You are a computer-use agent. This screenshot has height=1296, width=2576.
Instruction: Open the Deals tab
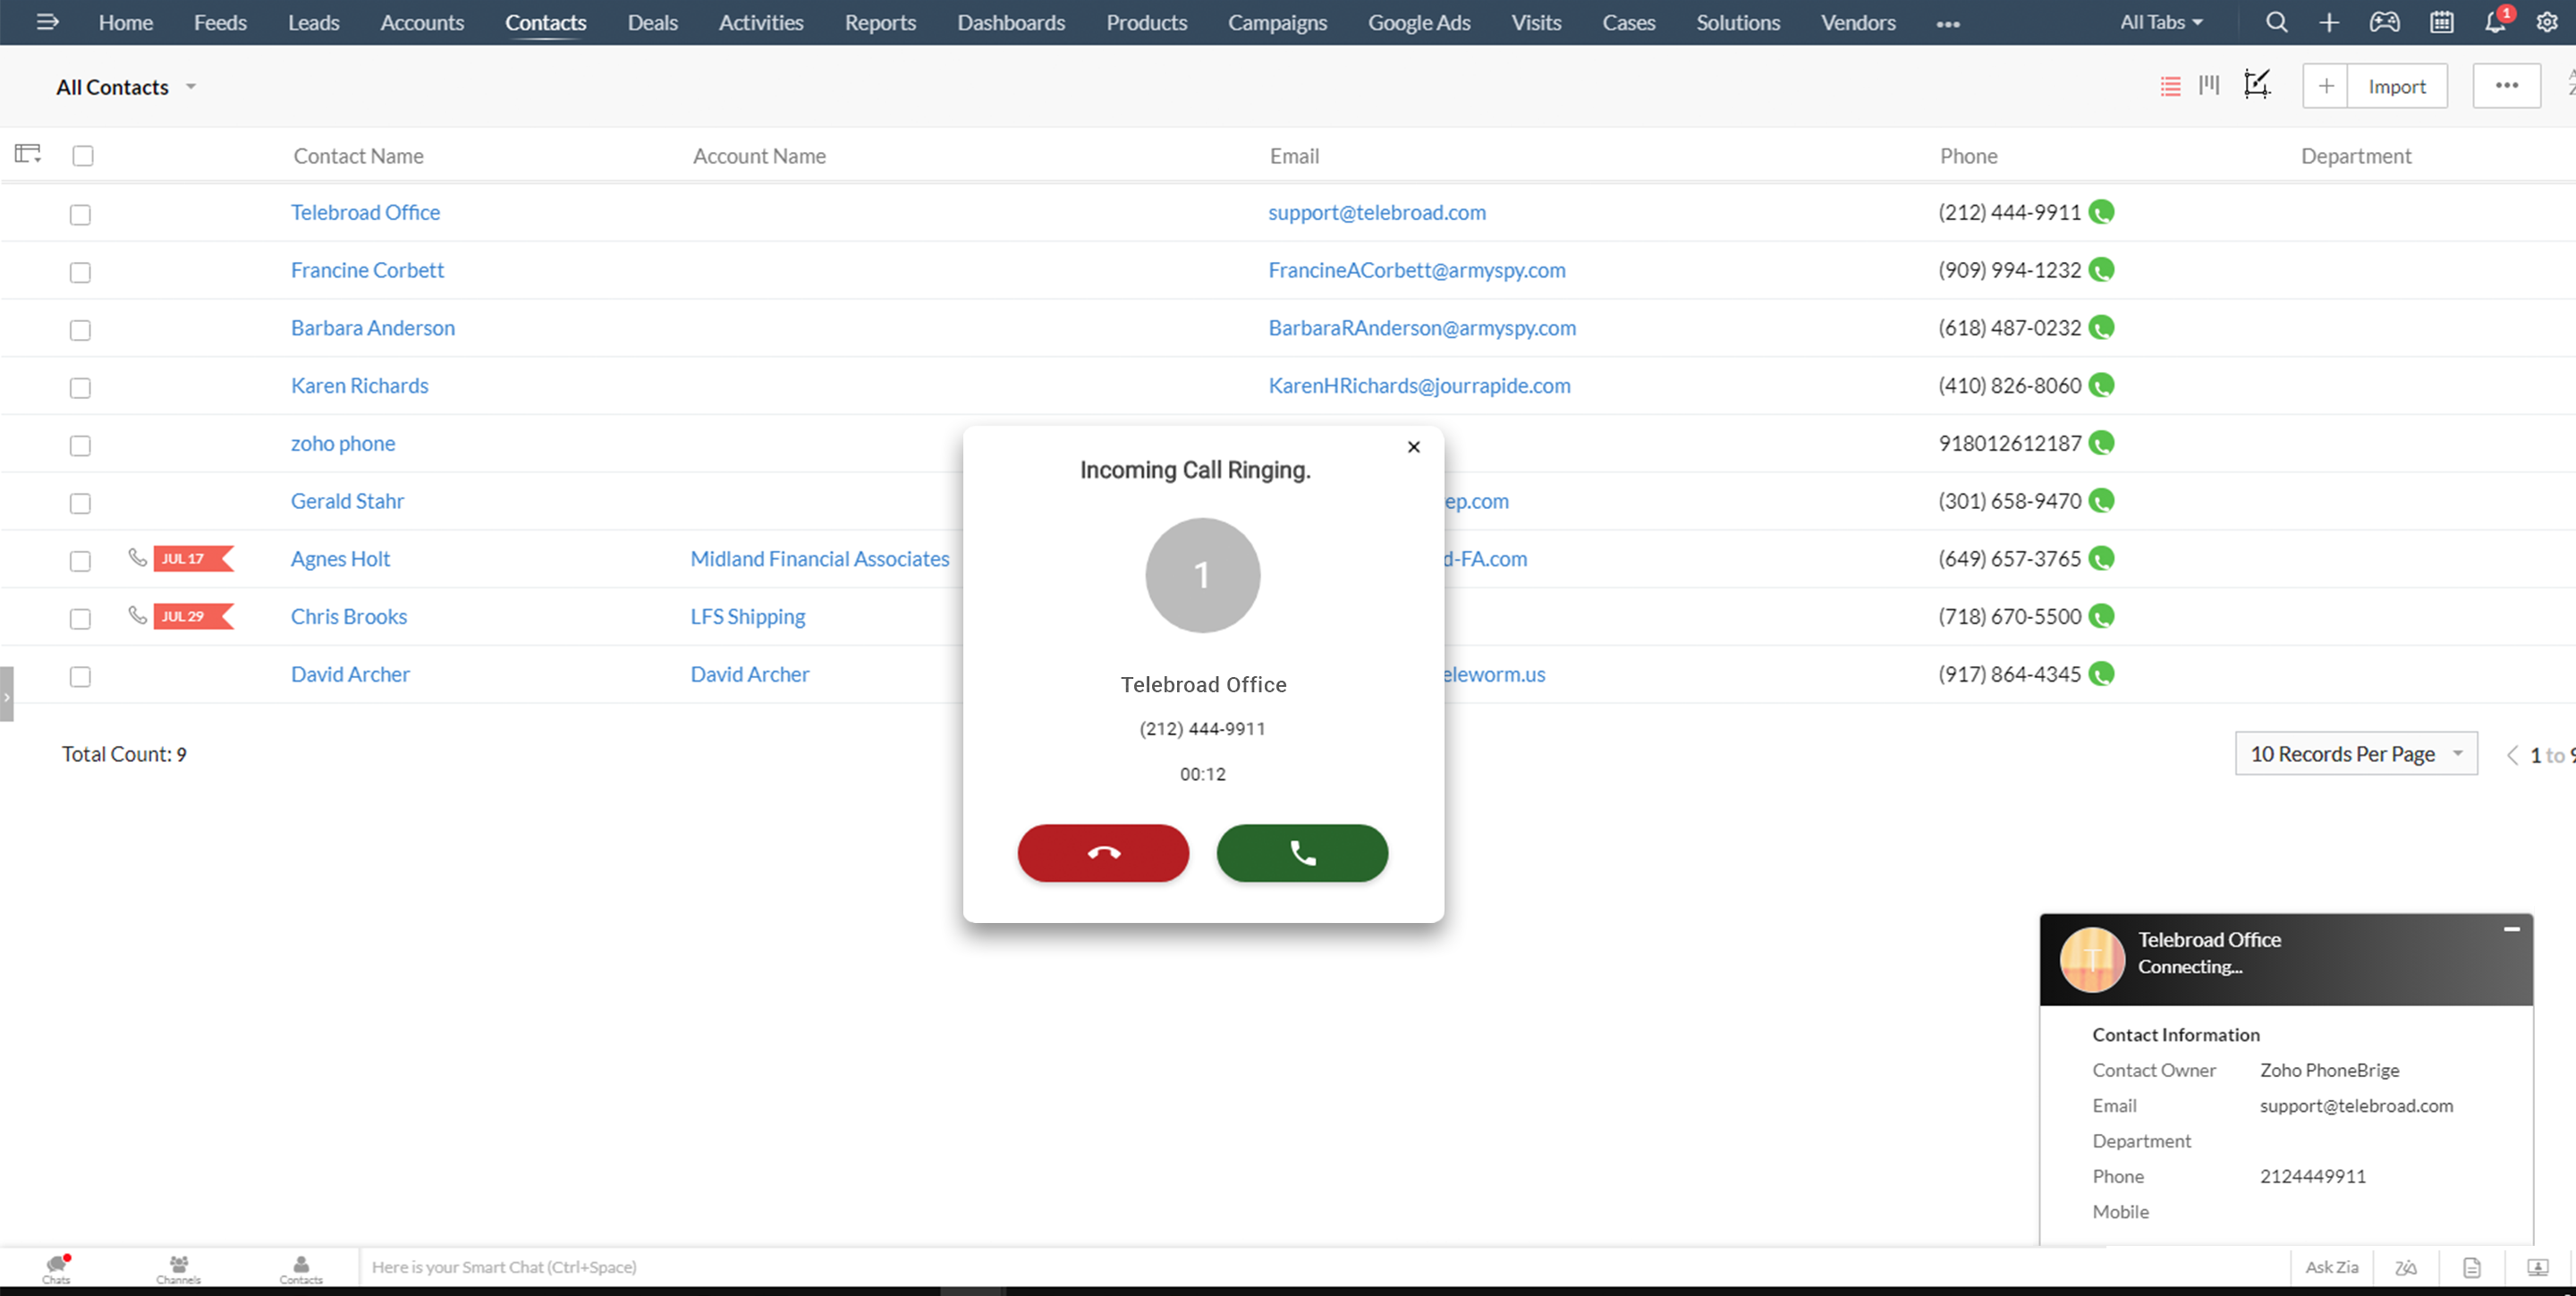[x=652, y=22]
